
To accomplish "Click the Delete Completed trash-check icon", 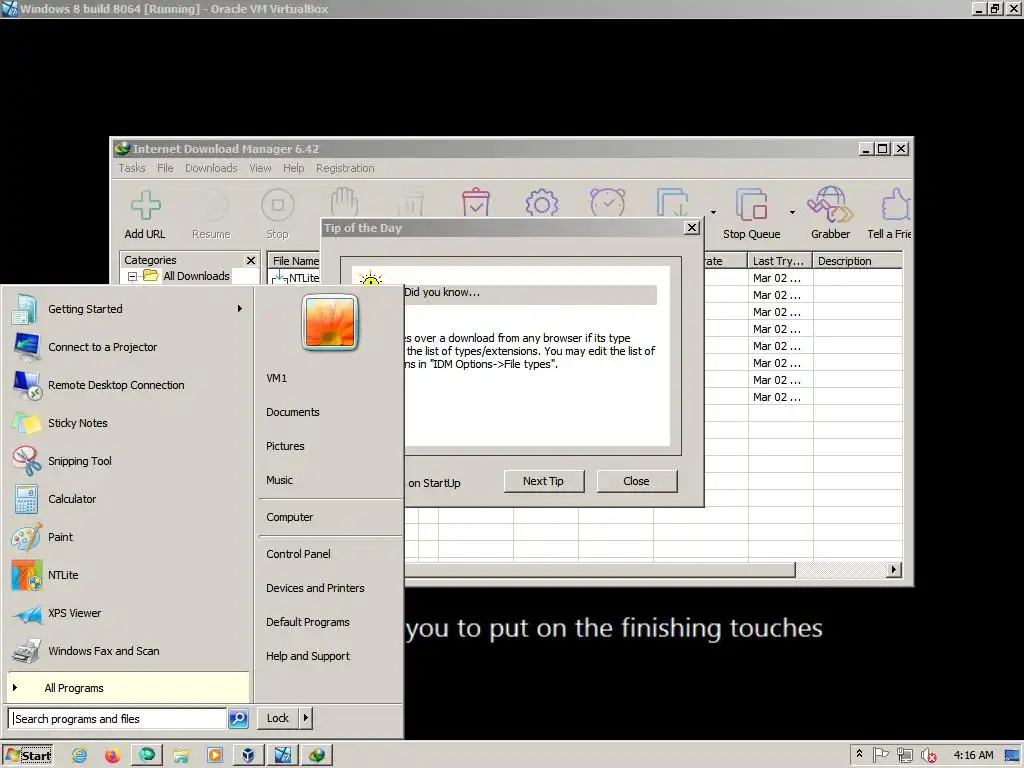I will click(x=475, y=203).
